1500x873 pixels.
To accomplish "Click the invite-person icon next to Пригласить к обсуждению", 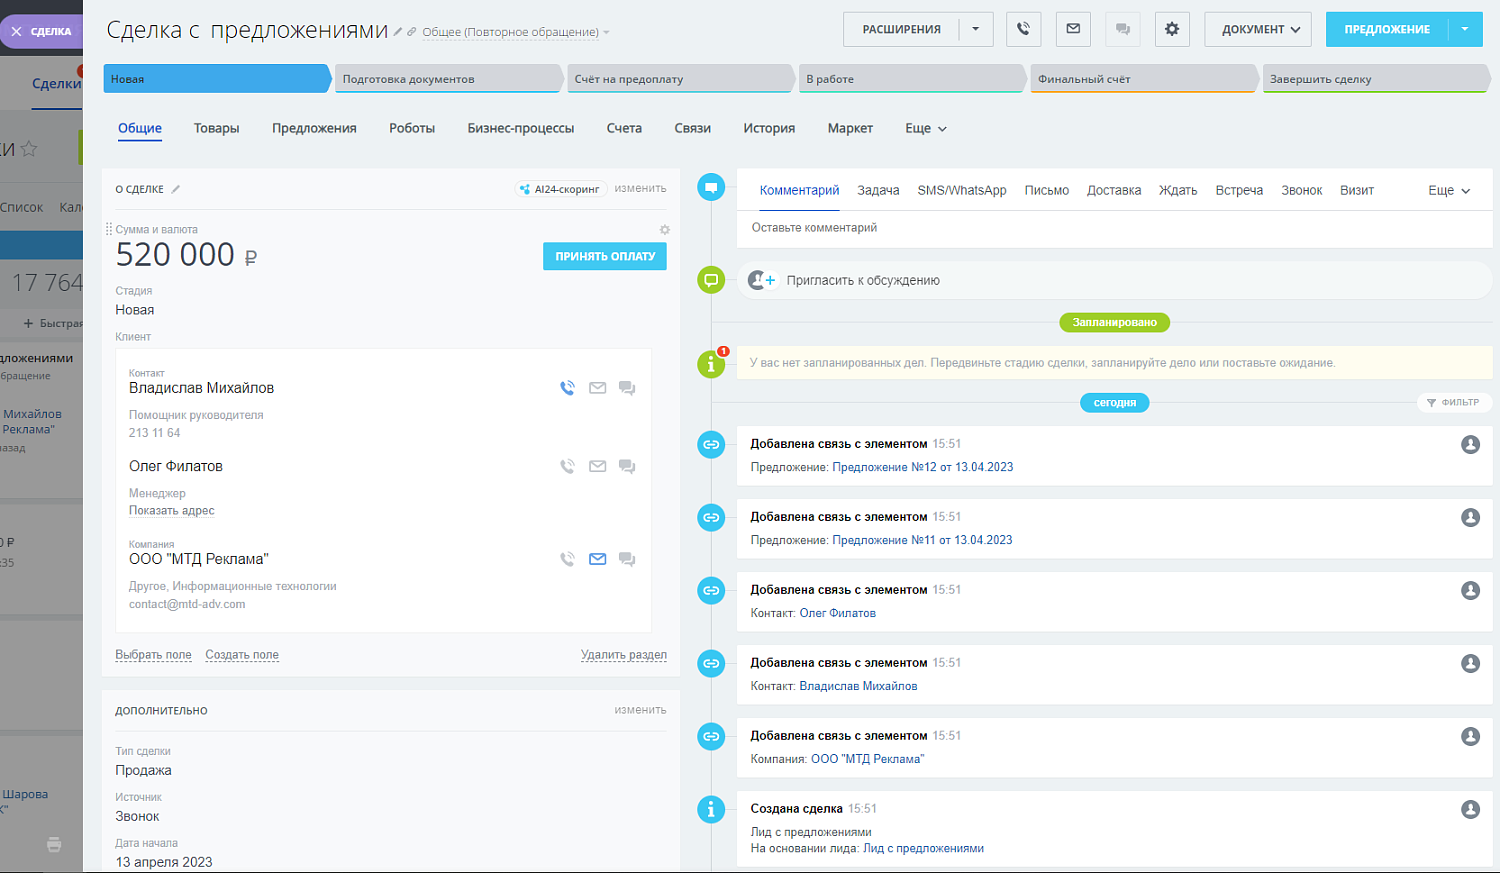I will point(761,280).
